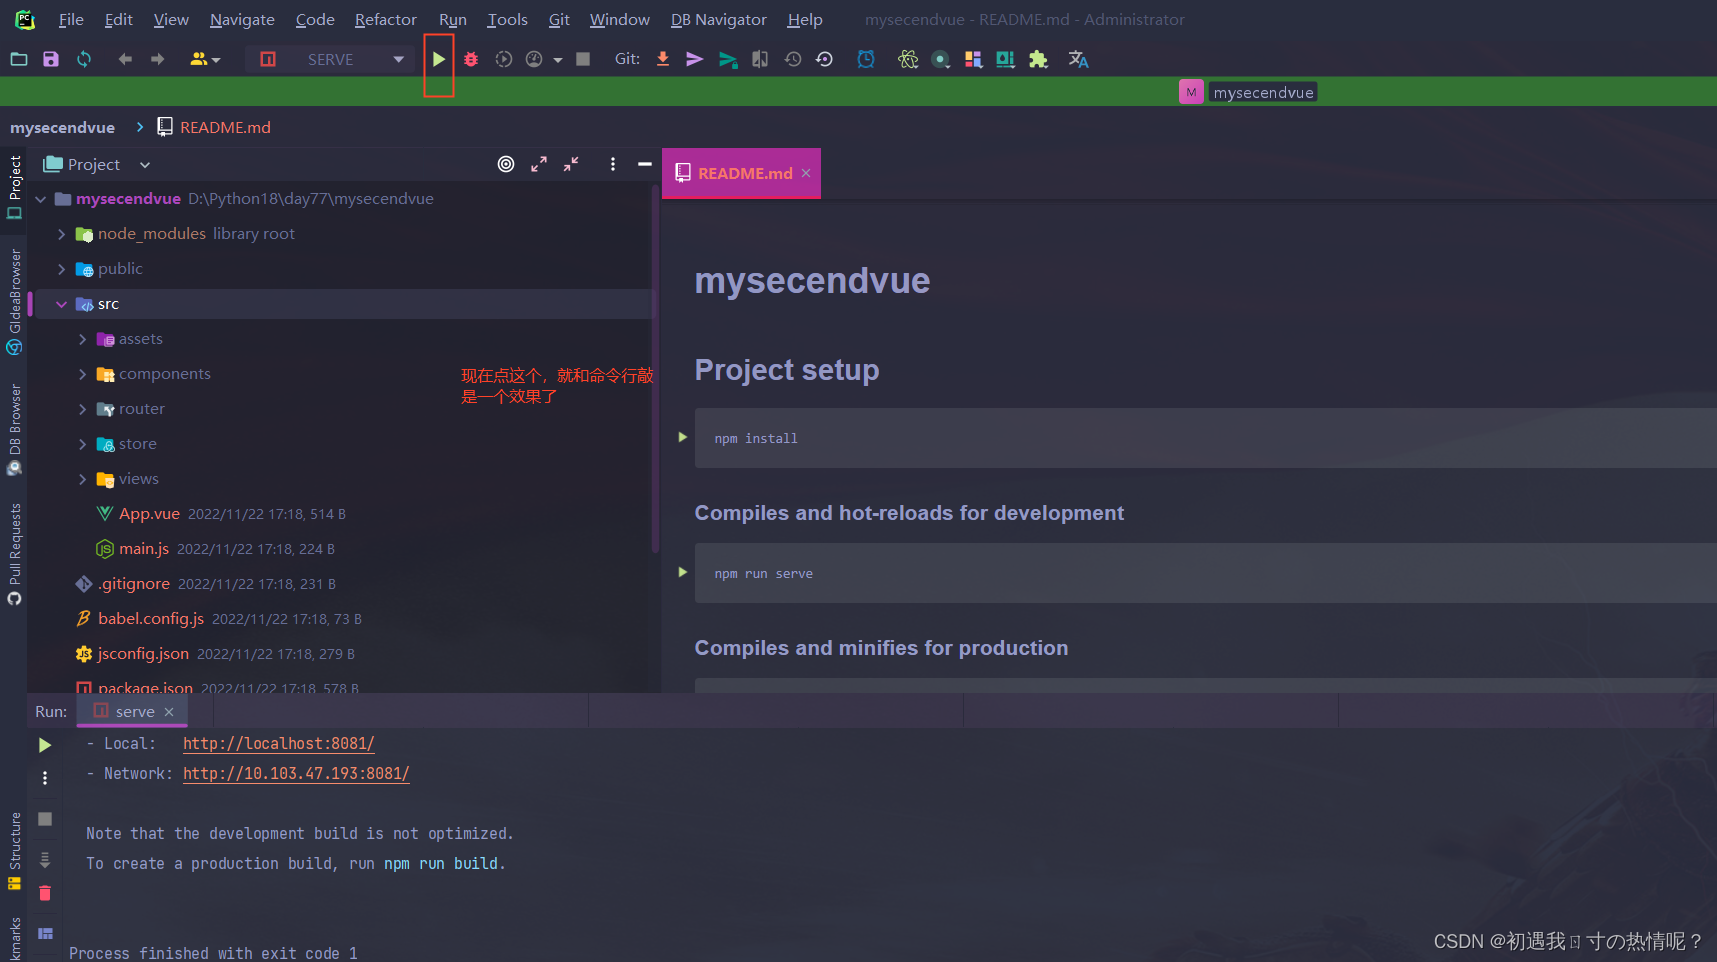The image size is (1717, 962).
Task: Save all with the floppy disk icon
Action: point(51,60)
